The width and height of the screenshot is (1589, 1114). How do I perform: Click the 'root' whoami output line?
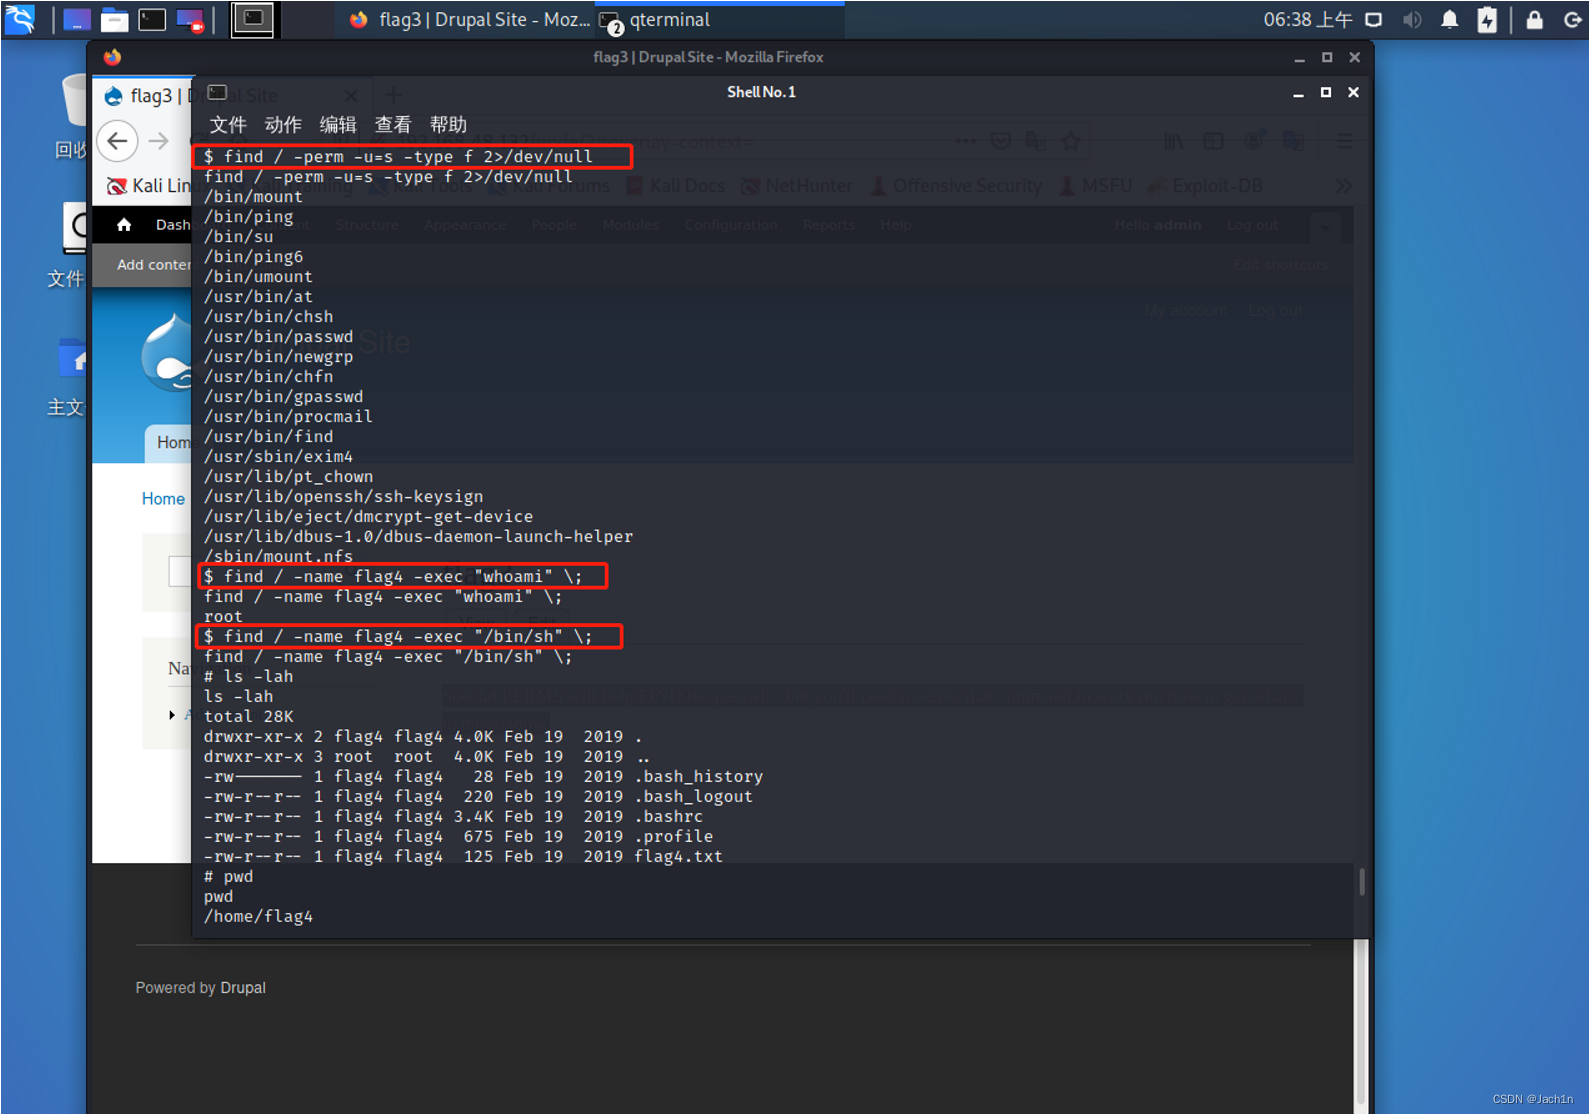pyautogui.click(x=223, y=617)
